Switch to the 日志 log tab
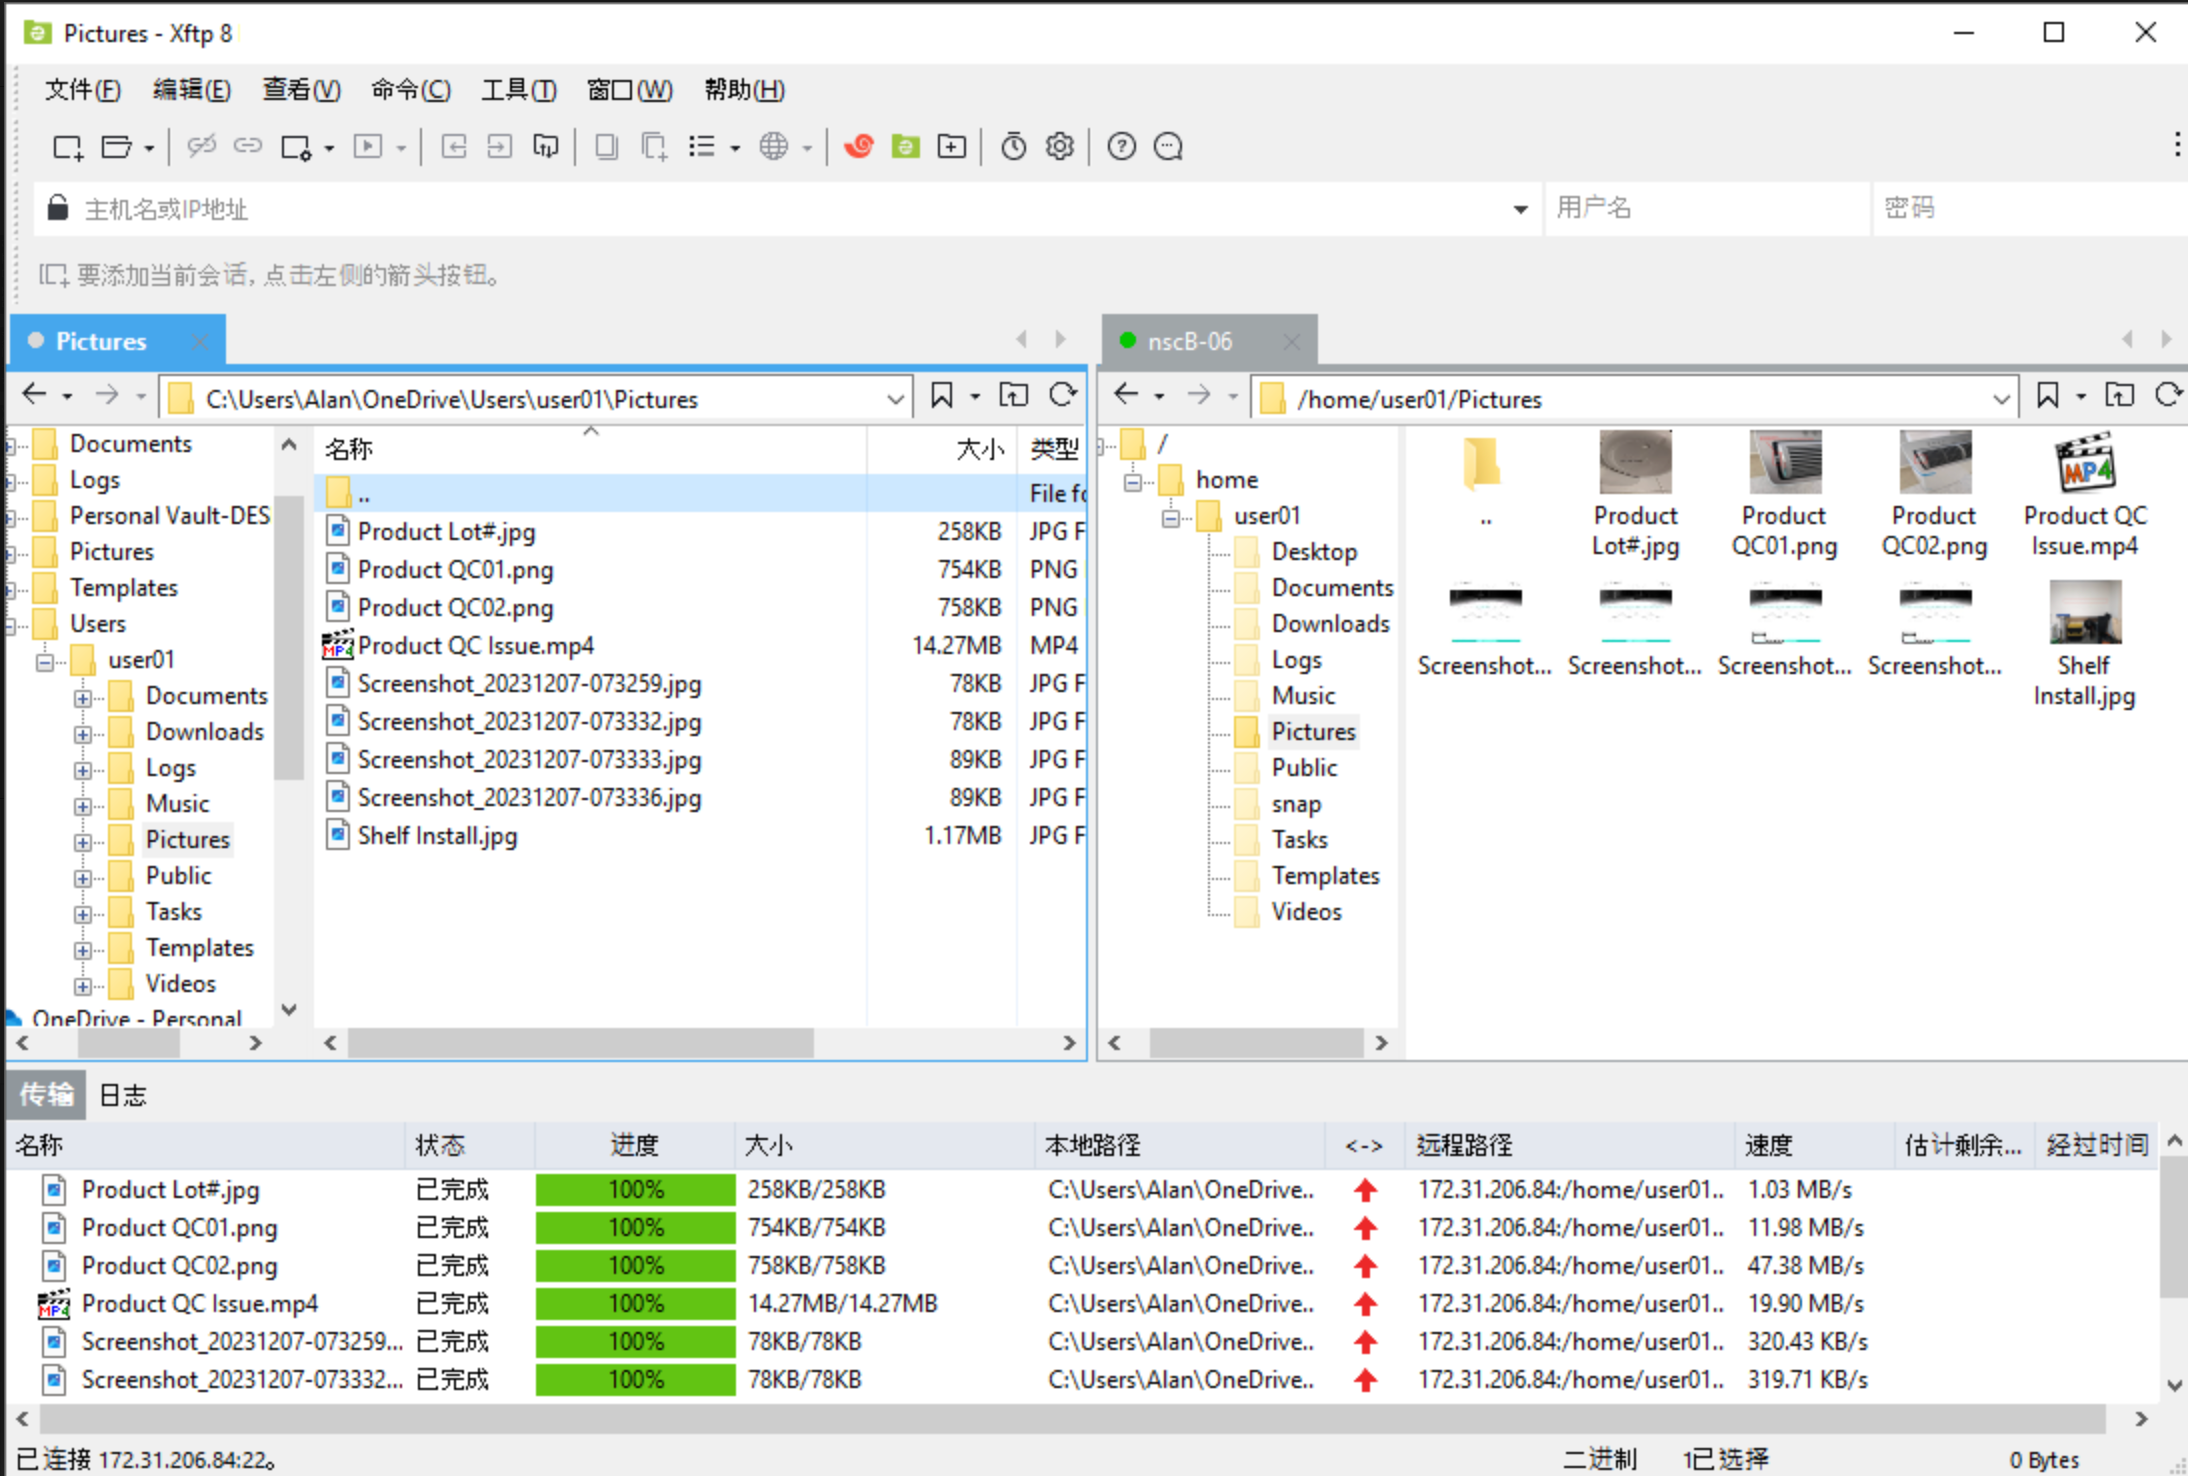This screenshot has height=1476, width=2188. tap(122, 1095)
